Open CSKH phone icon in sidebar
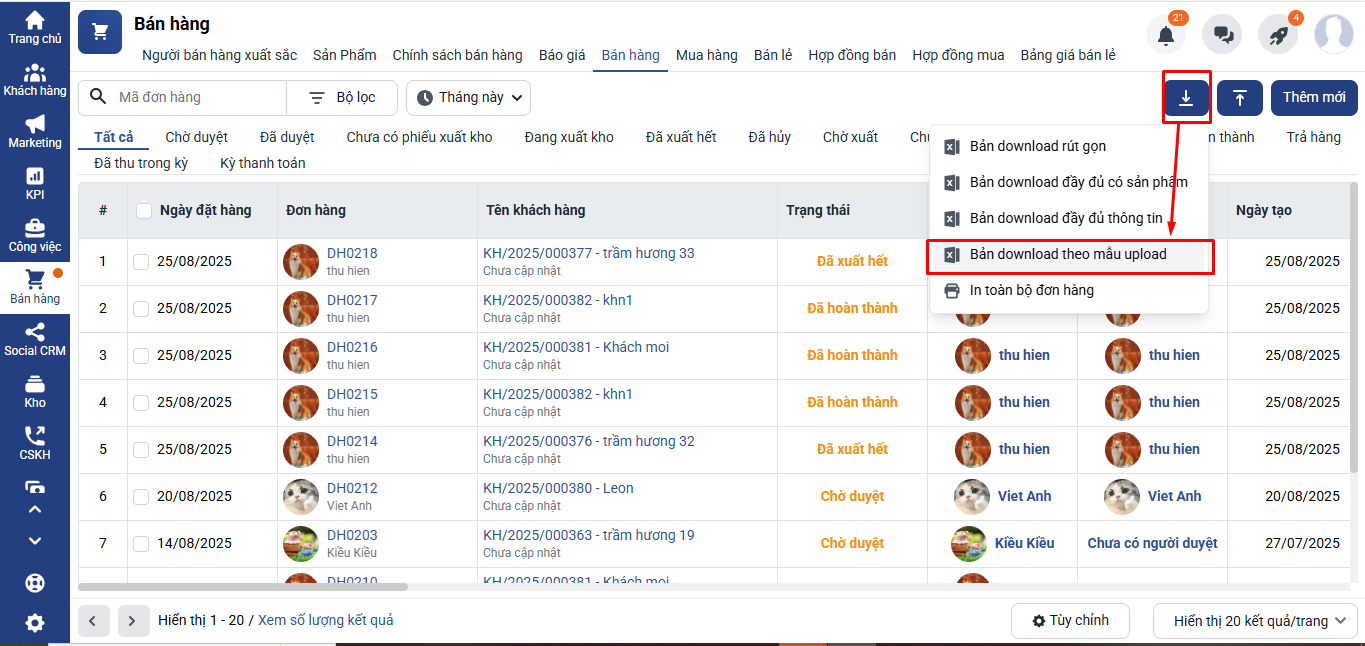The width and height of the screenshot is (1365, 646). 35,444
